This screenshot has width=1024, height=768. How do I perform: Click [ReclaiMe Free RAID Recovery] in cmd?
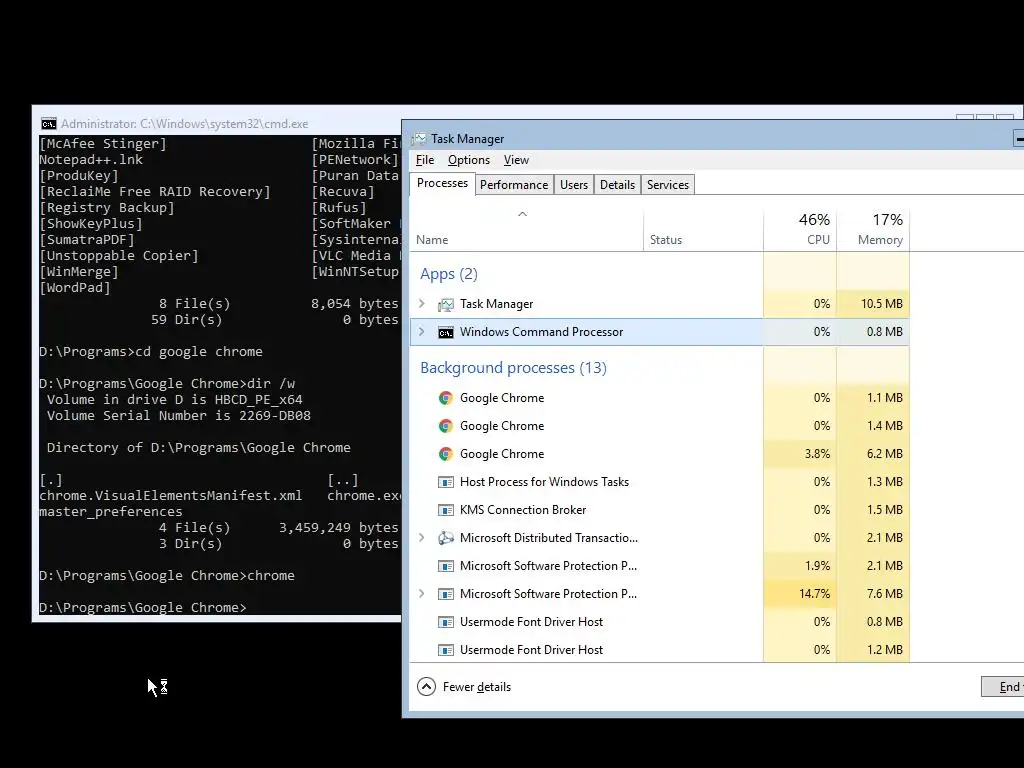pos(155,192)
